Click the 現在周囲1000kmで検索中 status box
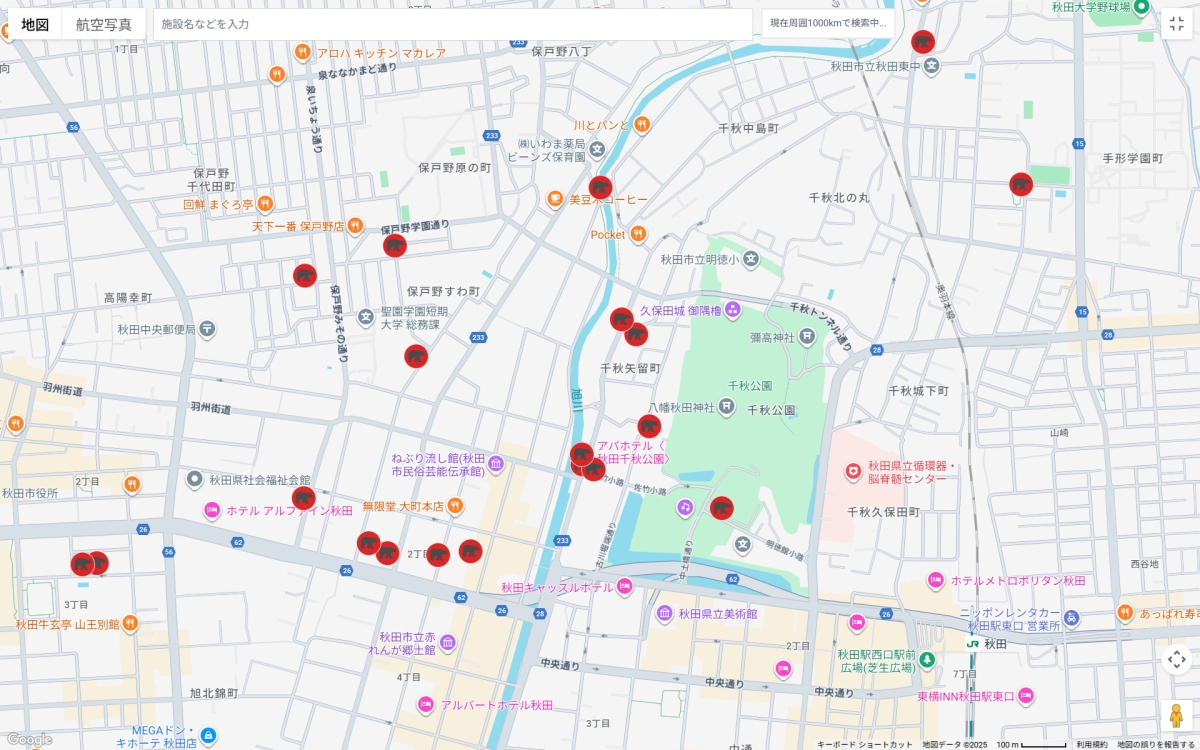The height and width of the screenshot is (750, 1200). (x=827, y=23)
